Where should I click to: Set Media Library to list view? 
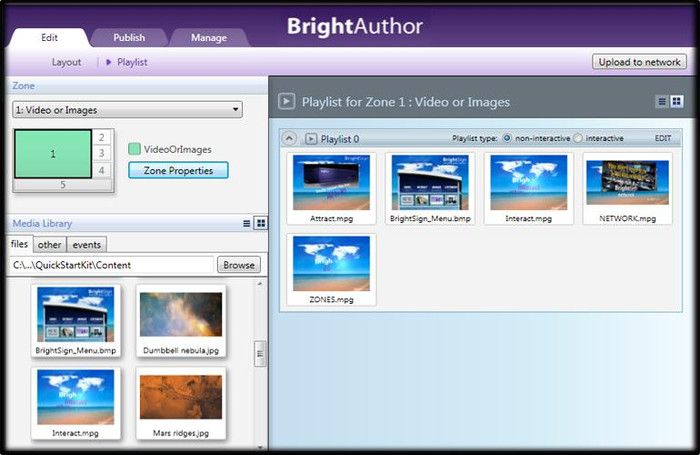coord(246,223)
